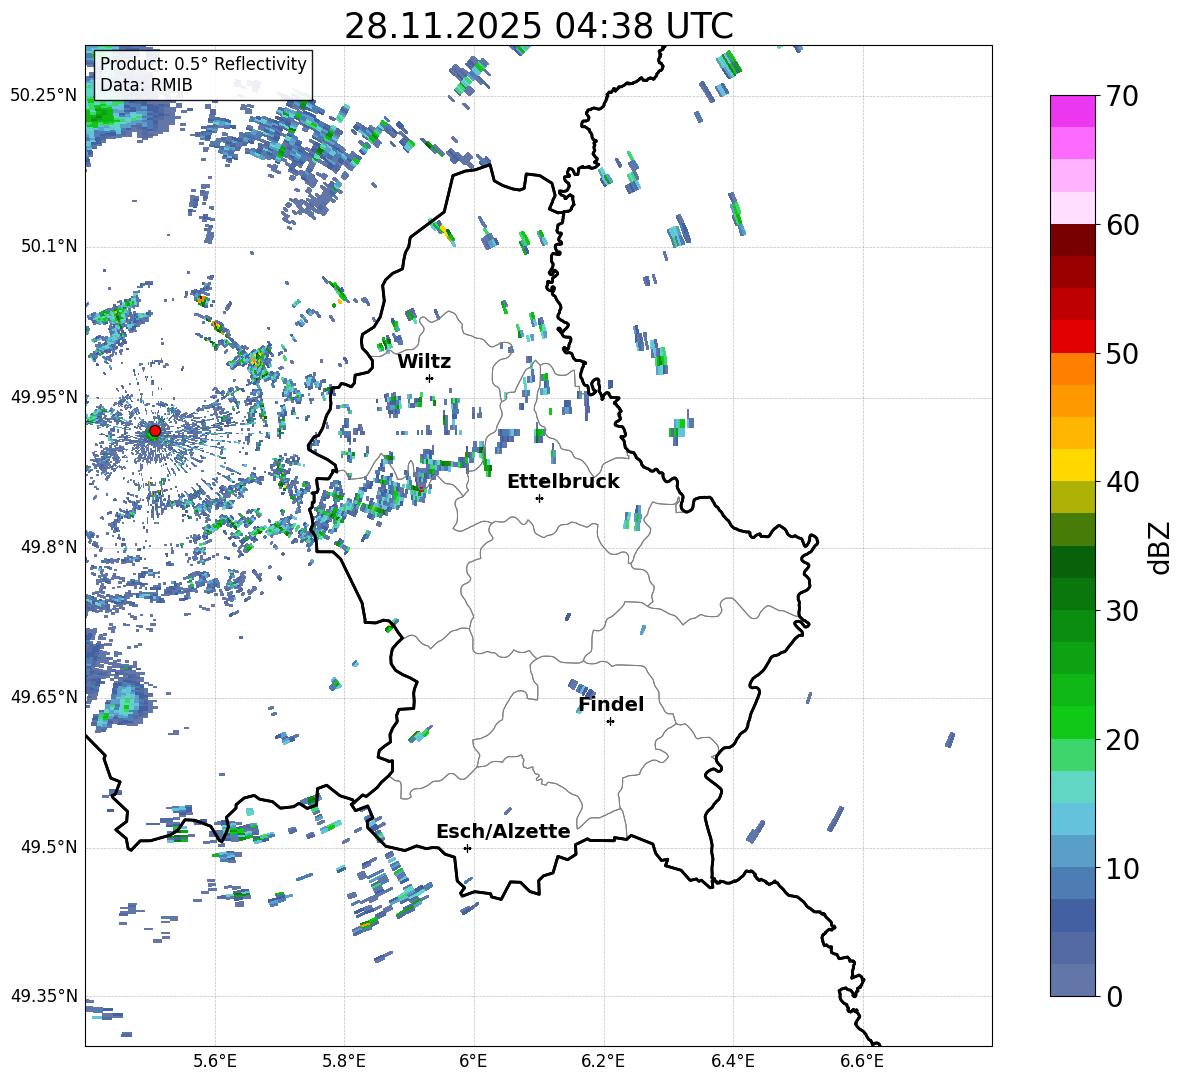The width and height of the screenshot is (1184, 1081).
Task: Click the 49.8°N latitude label
Action: [49, 547]
